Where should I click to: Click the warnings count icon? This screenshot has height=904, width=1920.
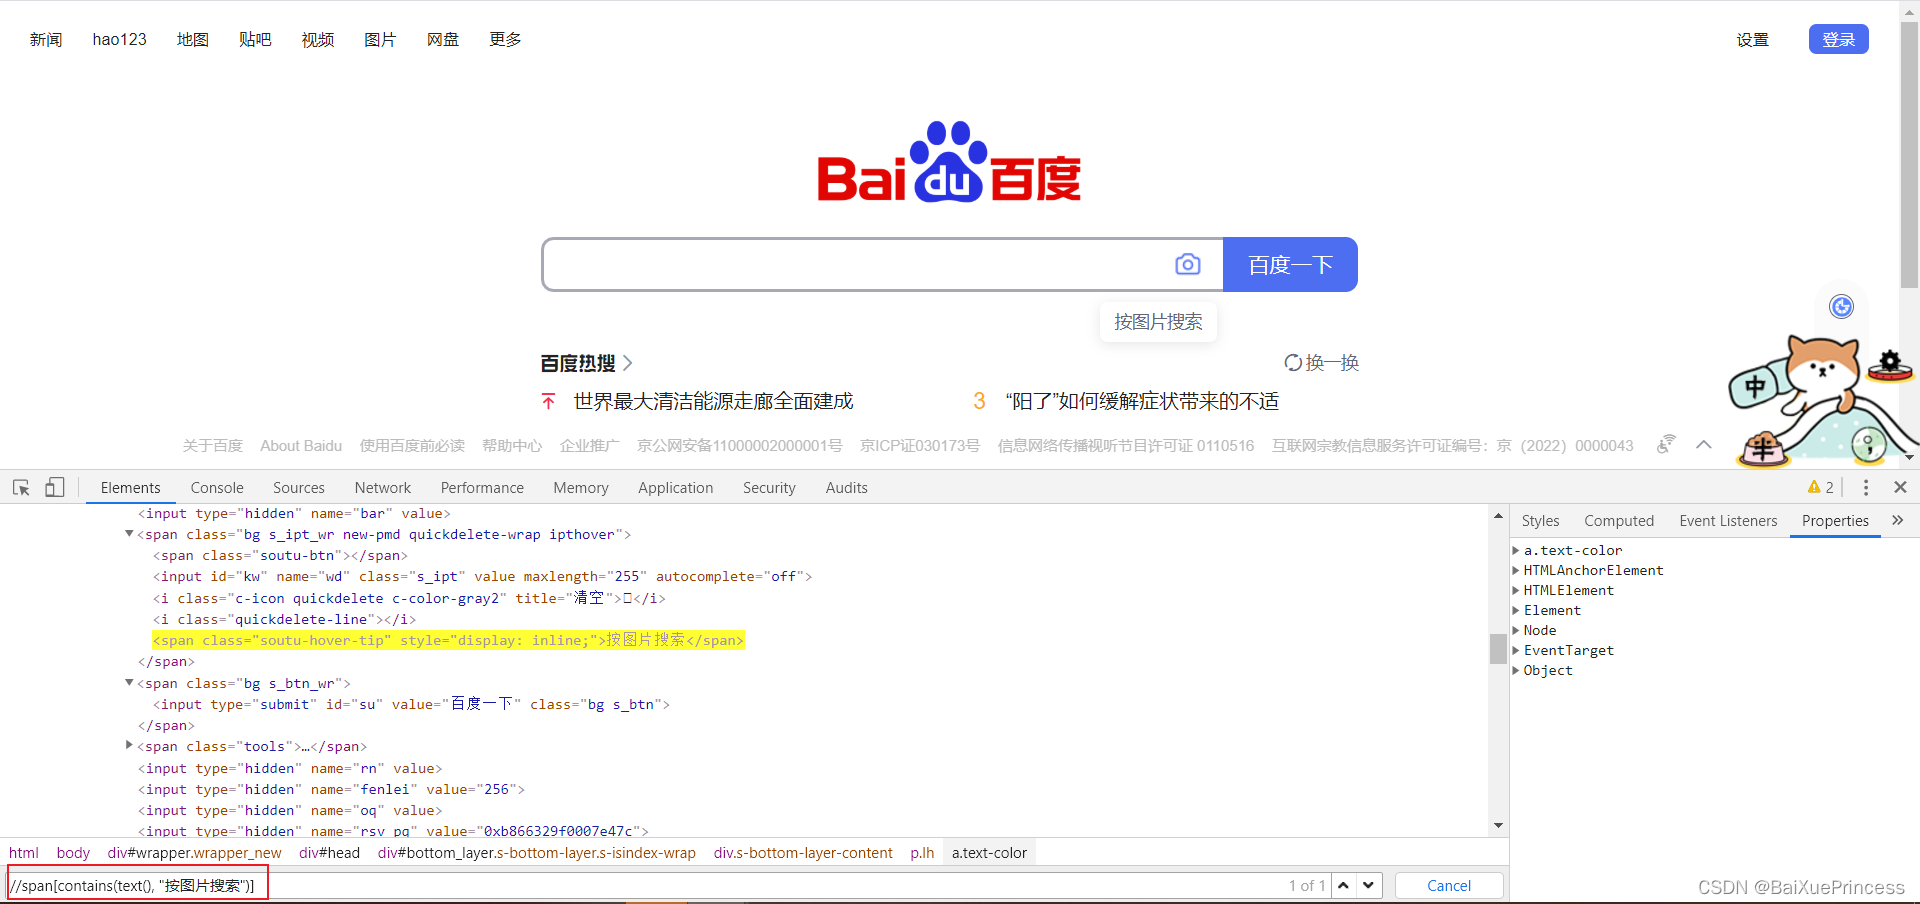click(1820, 487)
